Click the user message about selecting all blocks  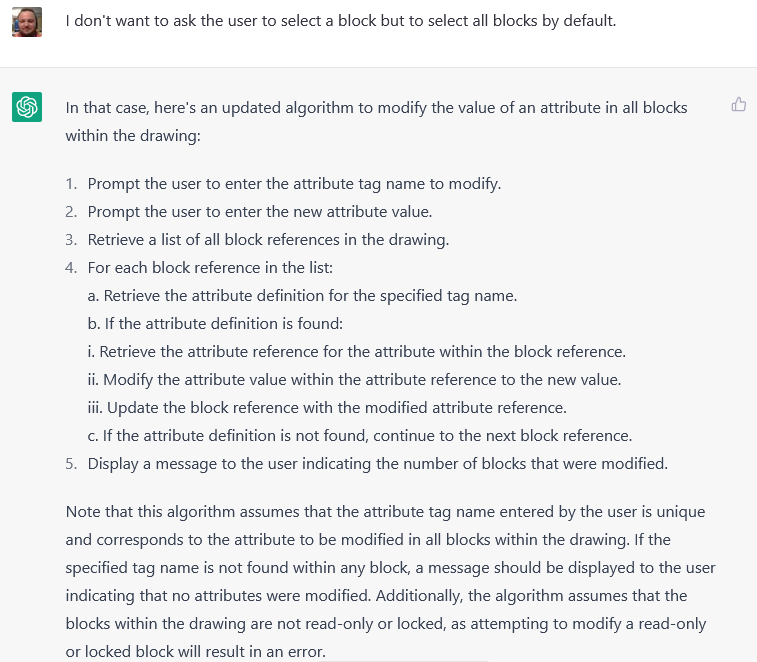tap(341, 21)
